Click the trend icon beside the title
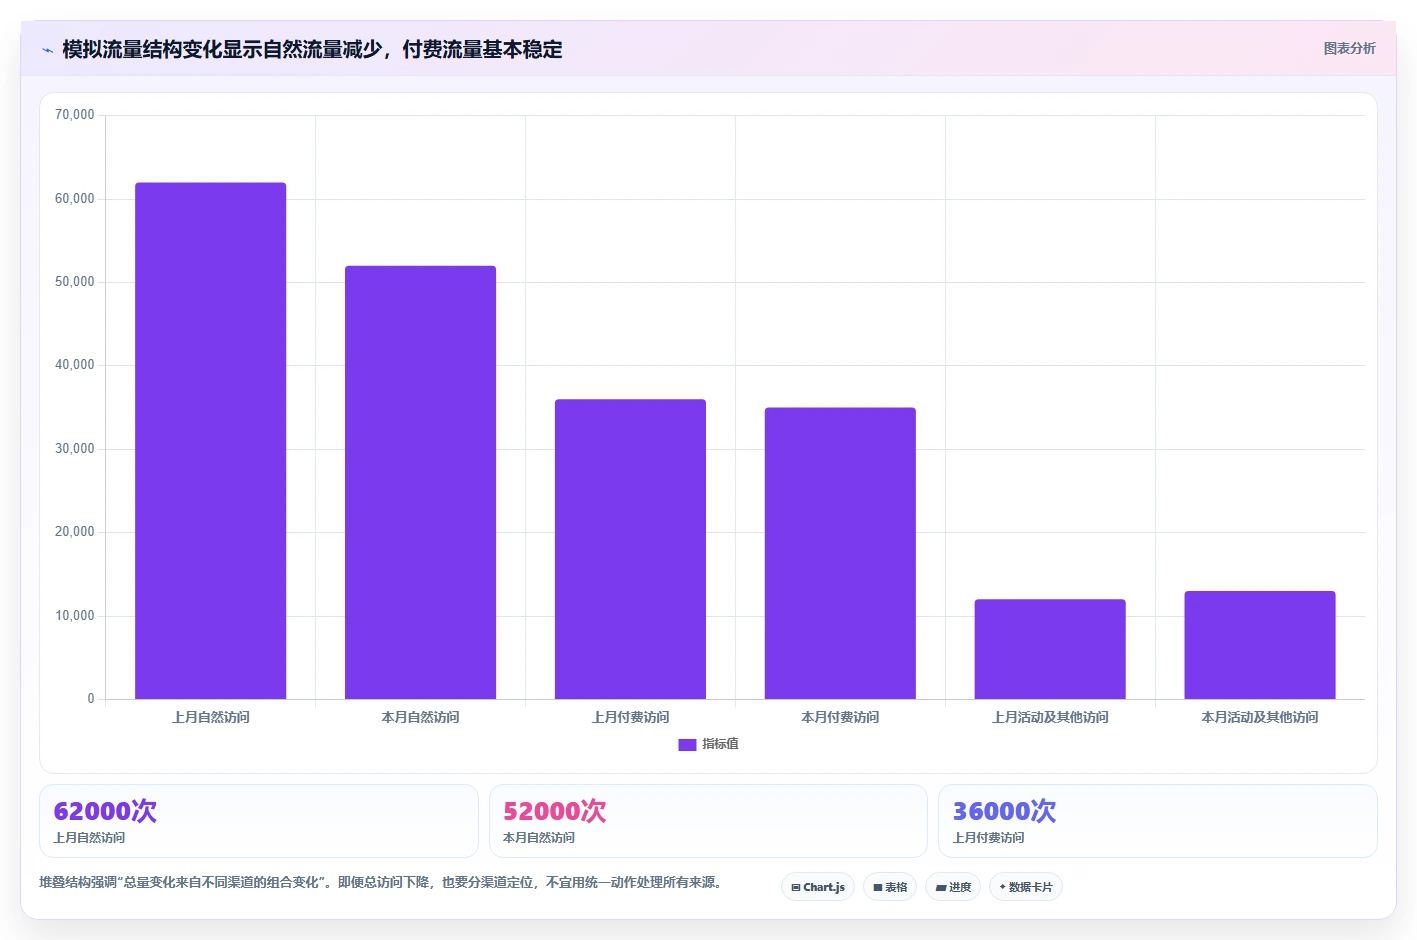This screenshot has width=1417, height=940. point(47,50)
